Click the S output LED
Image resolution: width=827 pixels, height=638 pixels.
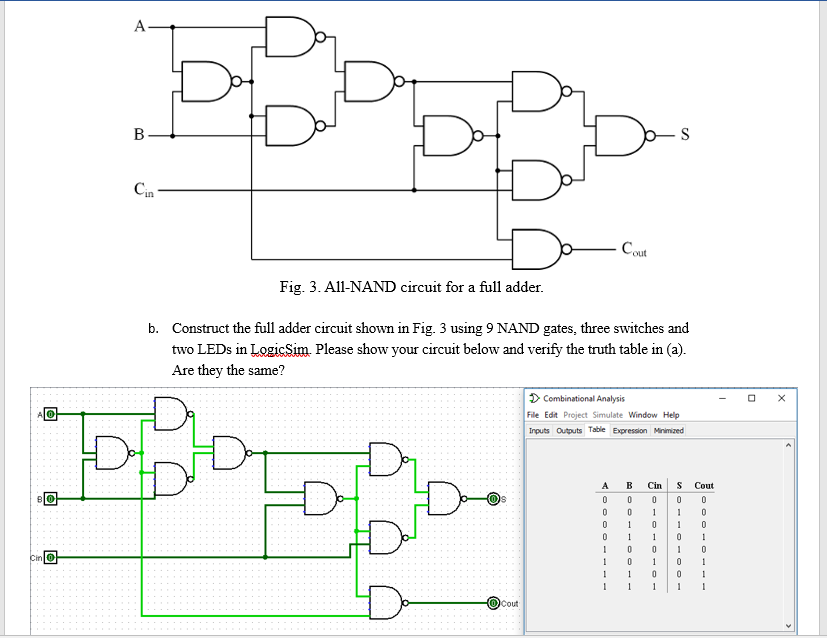[x=493, y=499]
